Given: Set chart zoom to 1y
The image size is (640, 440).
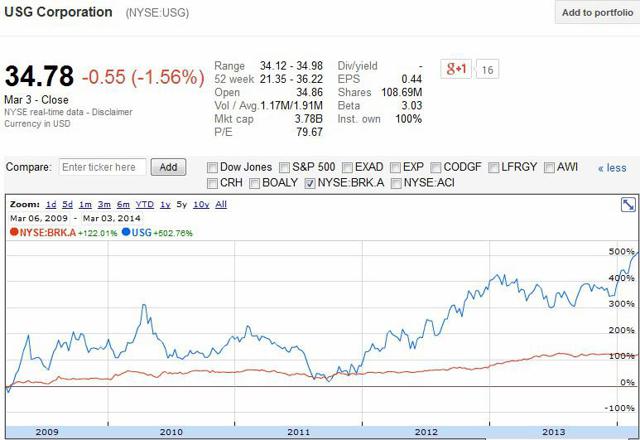Looking at the screenshot, I should (x=165, y=204).
